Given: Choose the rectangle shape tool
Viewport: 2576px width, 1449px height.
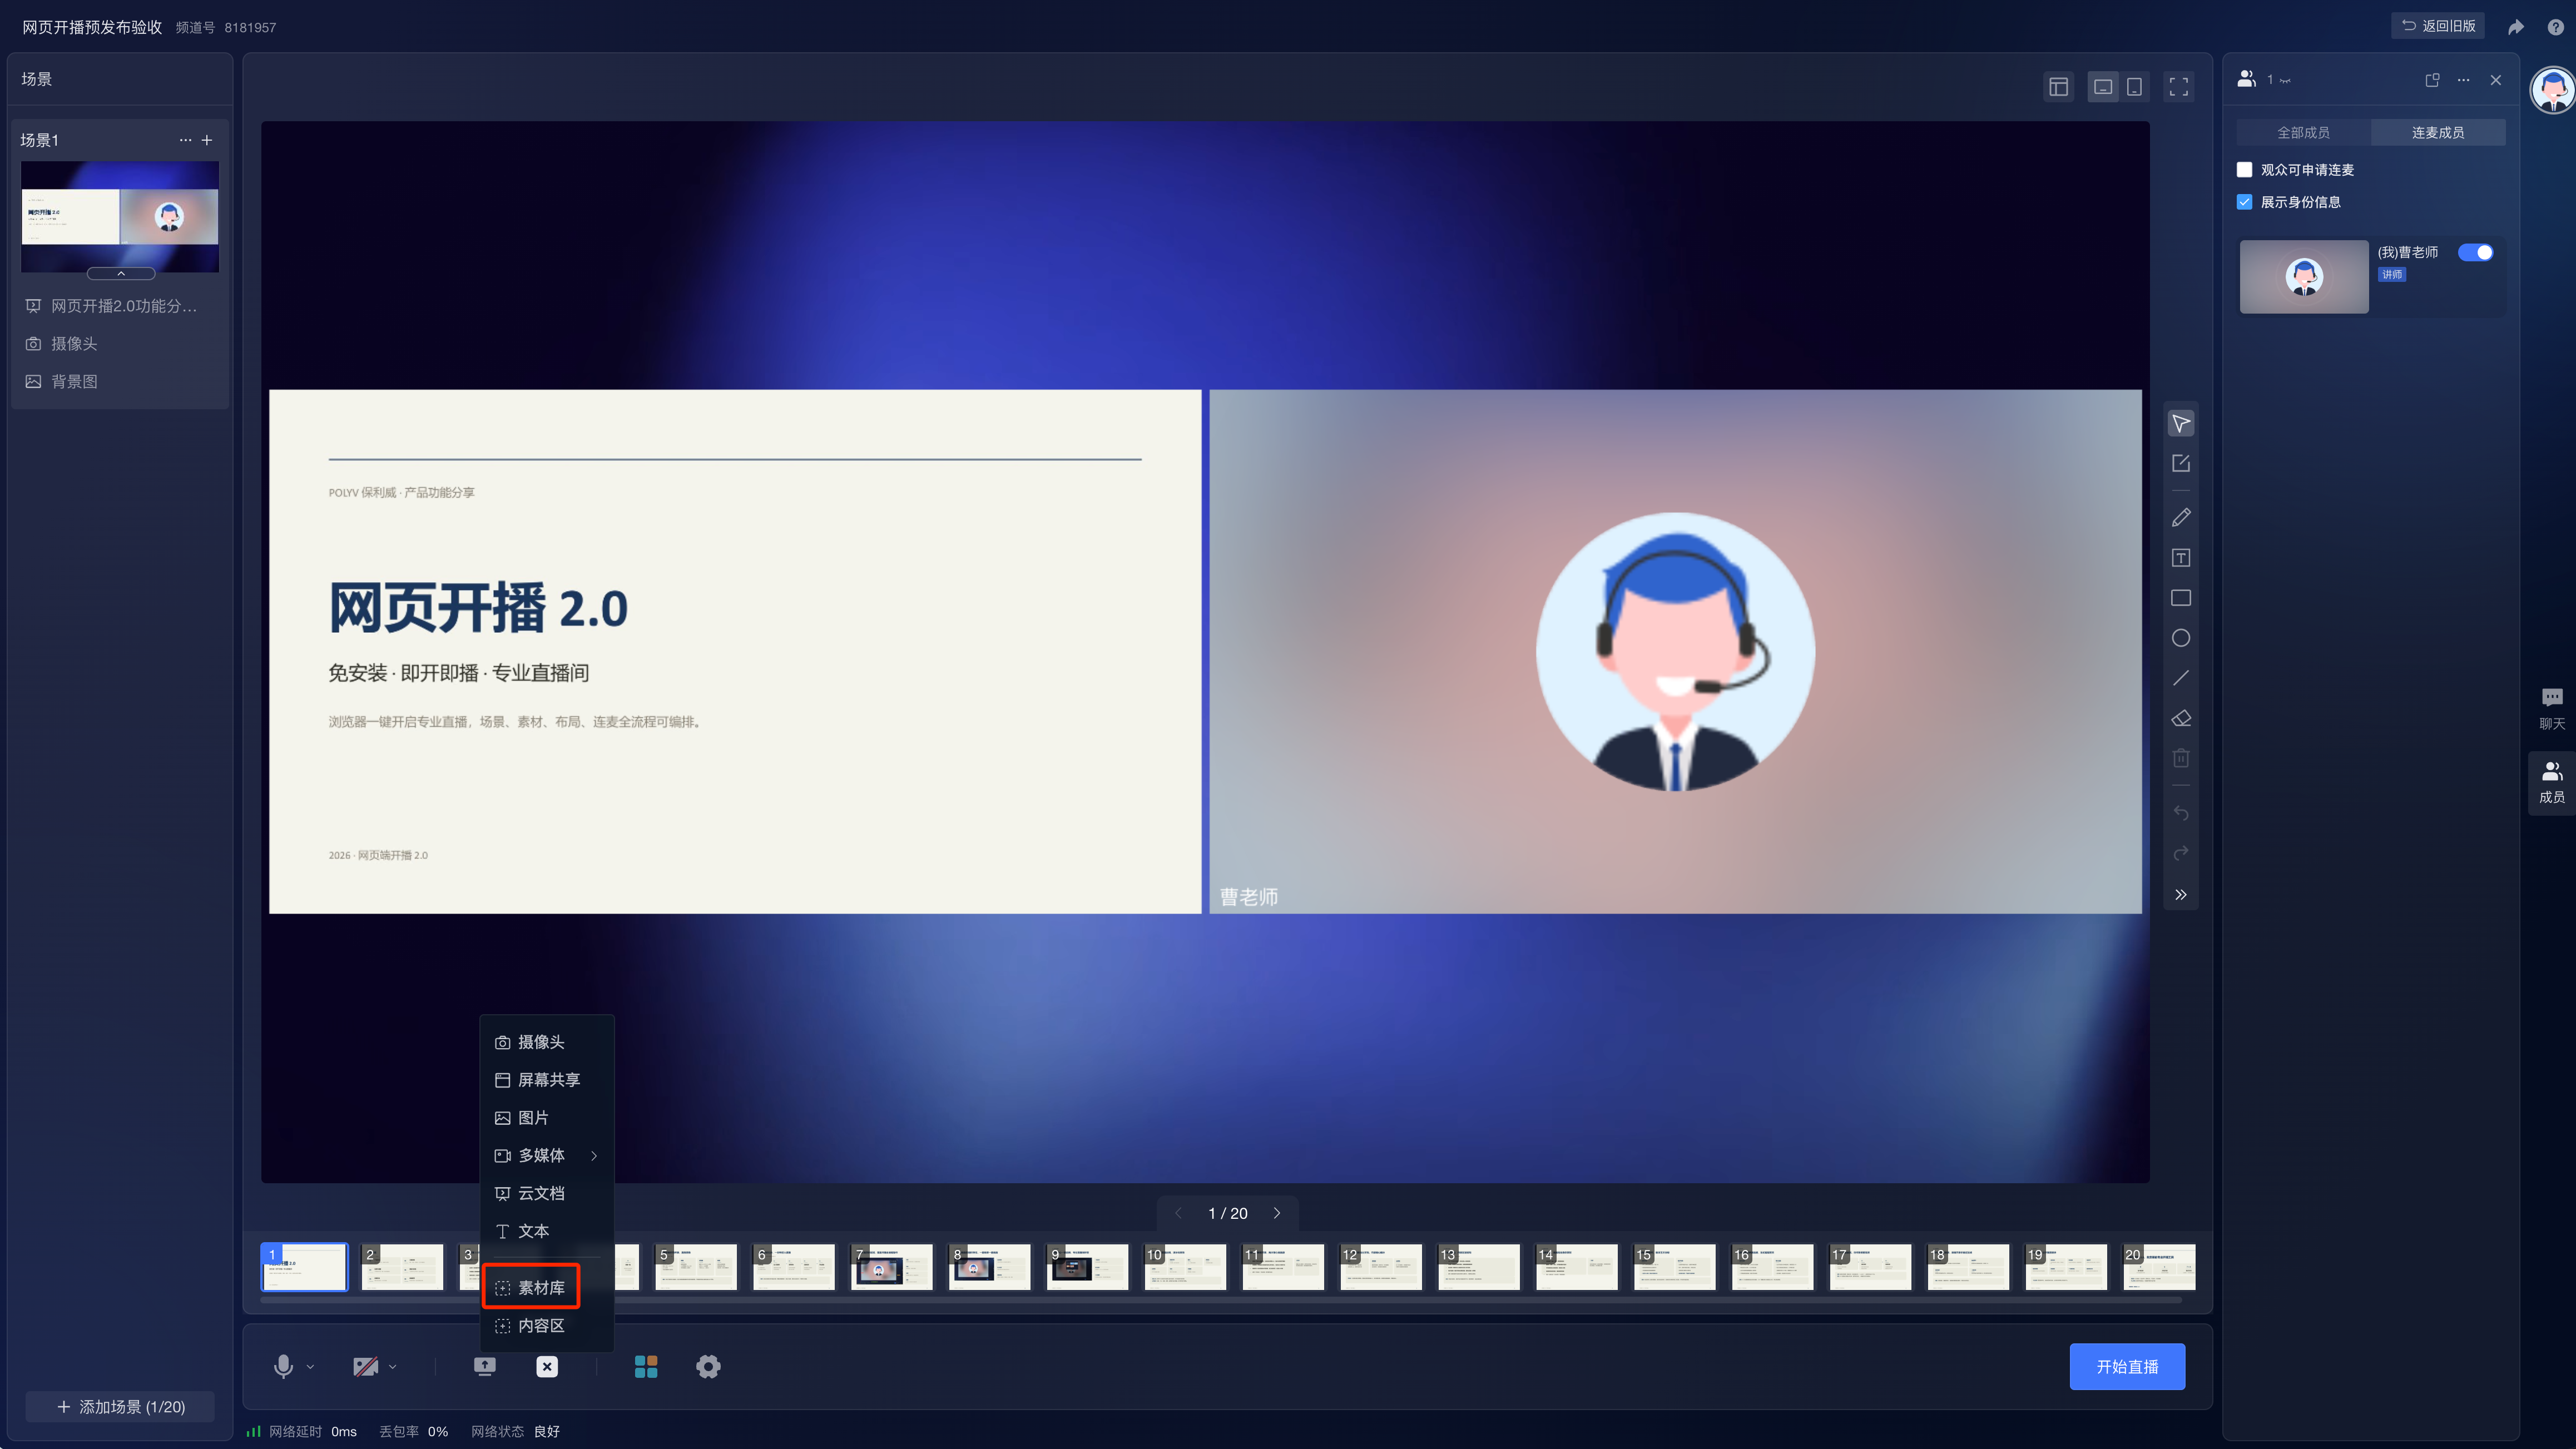Looking at the screenshot, I should coord(2181,598).
